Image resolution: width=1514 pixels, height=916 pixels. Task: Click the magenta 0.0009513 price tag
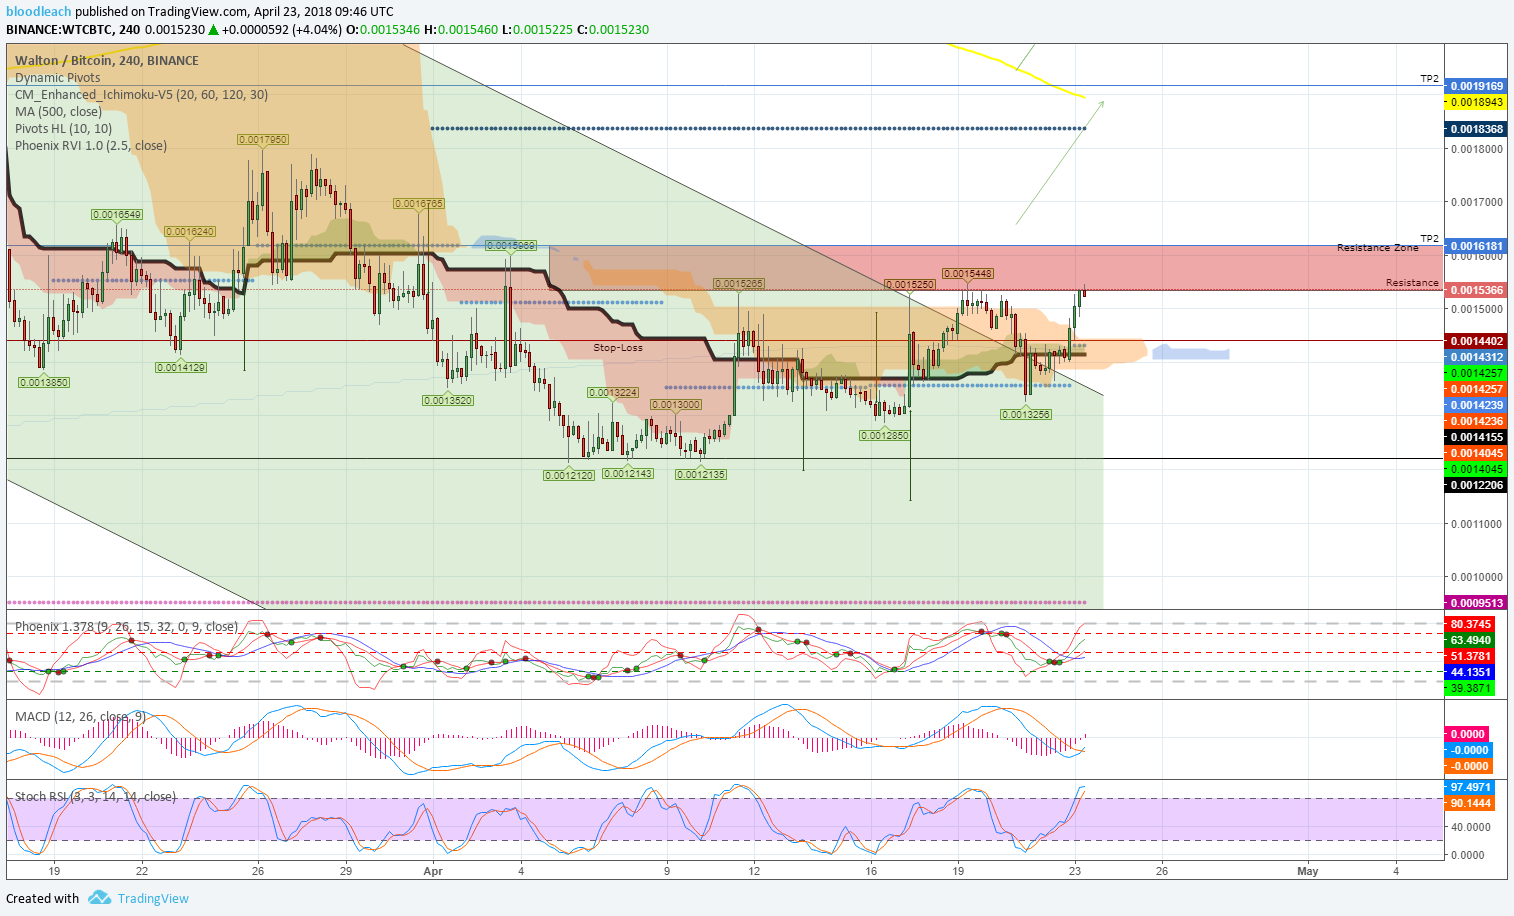[x=1476, y=603]
